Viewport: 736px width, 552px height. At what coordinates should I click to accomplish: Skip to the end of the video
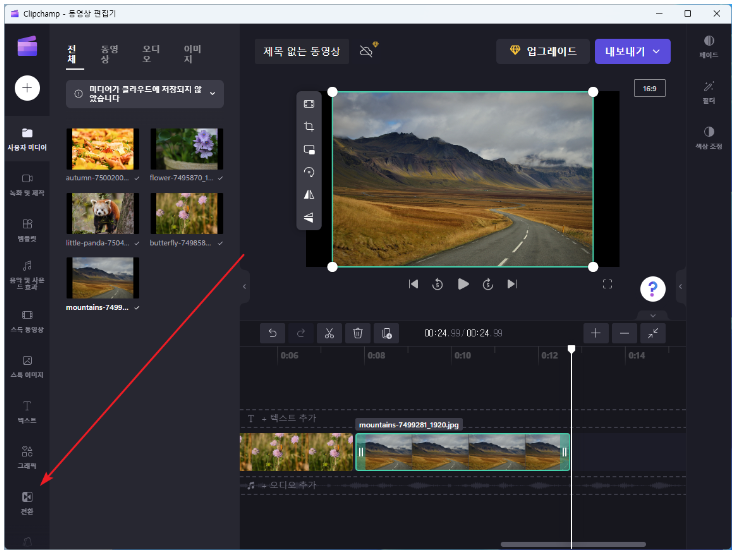(512, 284)
